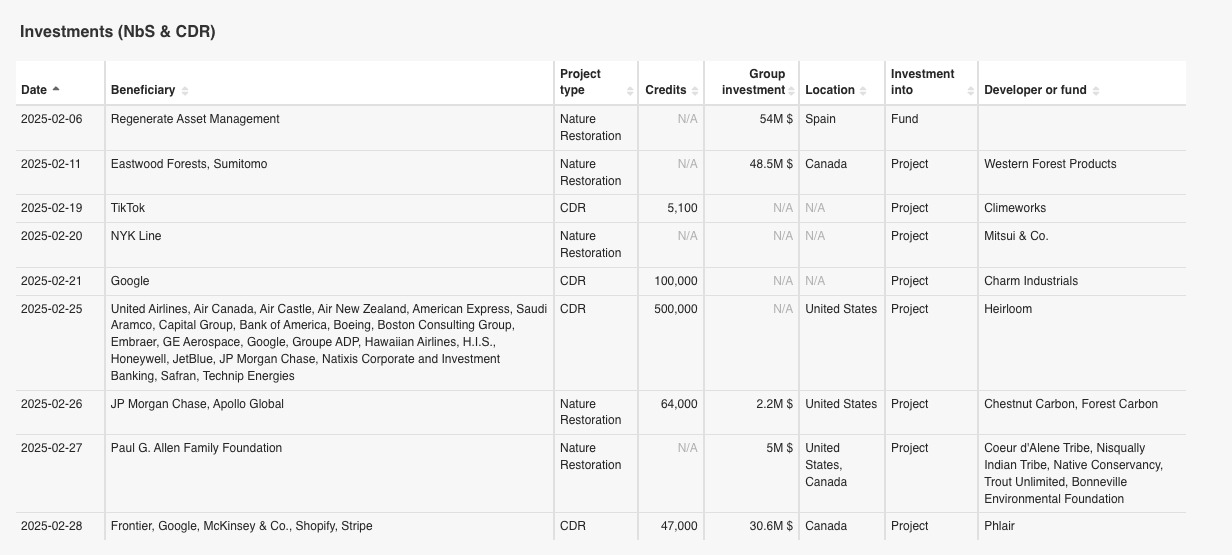Click the 2025-02-28 date cell
Screen dimensions: 1232x555
coord(52,526)
